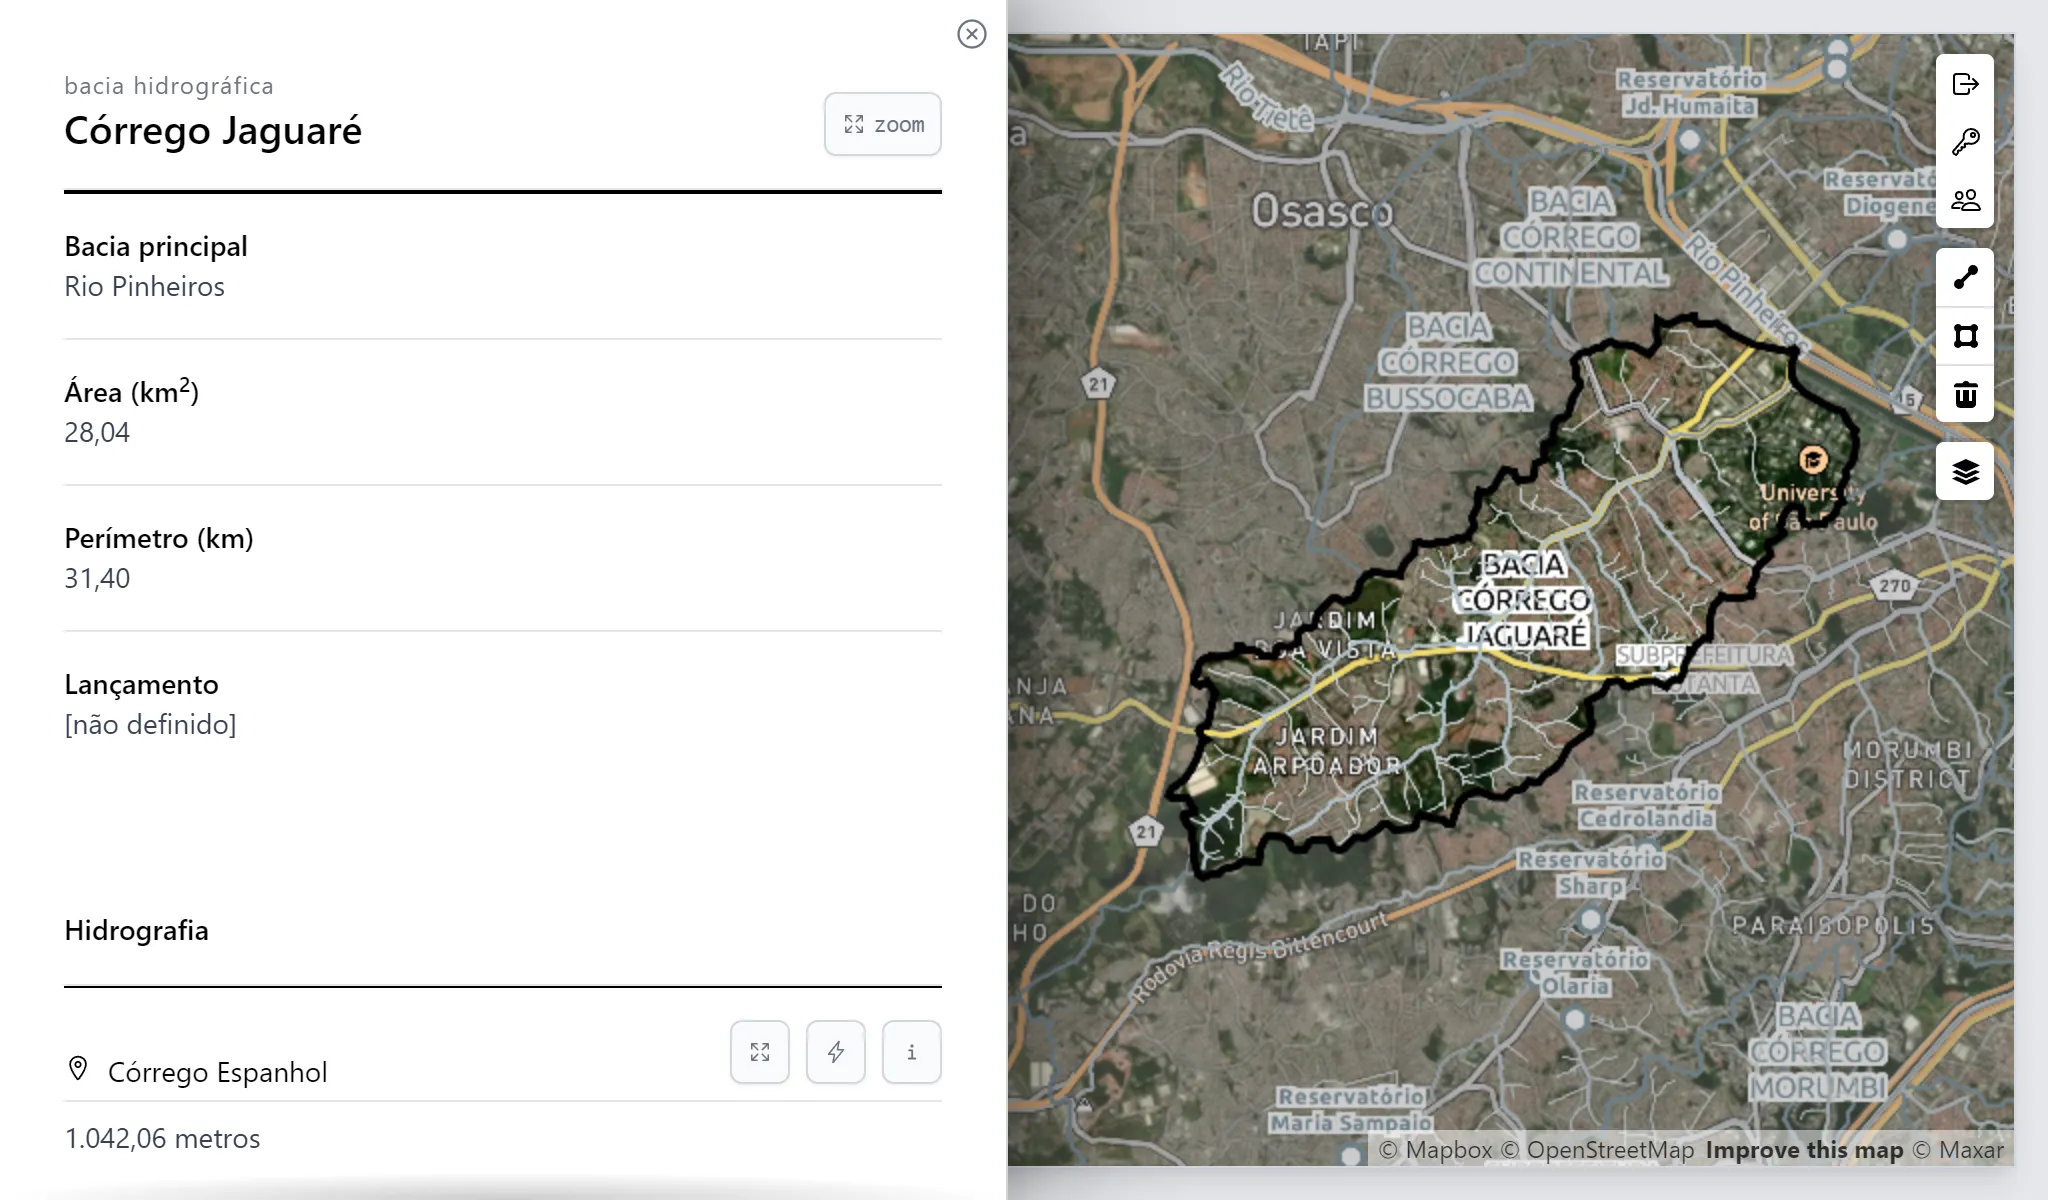Click the Bacia Córrego Bussocaba label
Viewport: 2048px width, 1200px height.
[x=1448, y=363]
